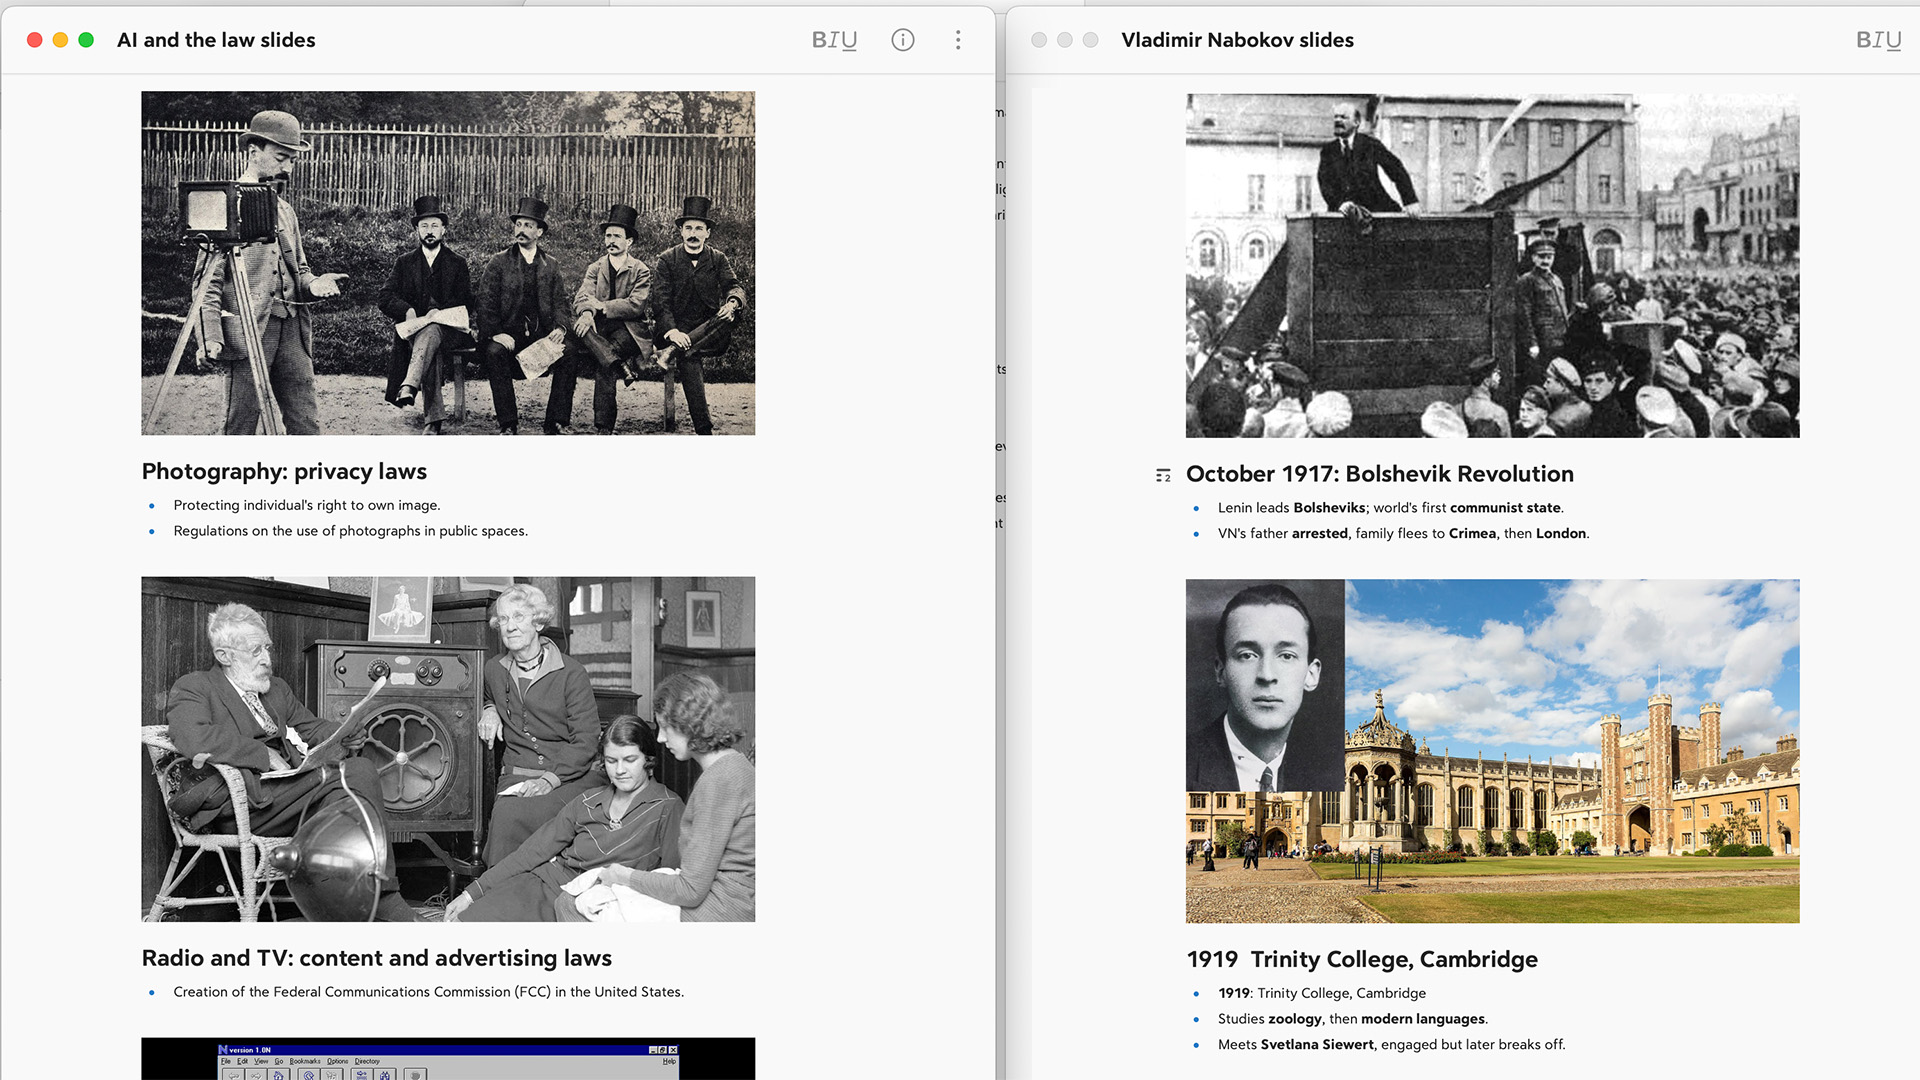Enter full screen with the green button
1920x1080 pixels.
pos(86,40)
